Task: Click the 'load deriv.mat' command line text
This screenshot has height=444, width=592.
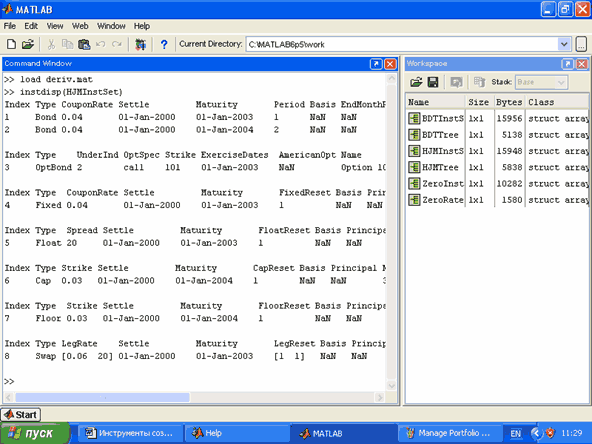Action: point(56,80)
